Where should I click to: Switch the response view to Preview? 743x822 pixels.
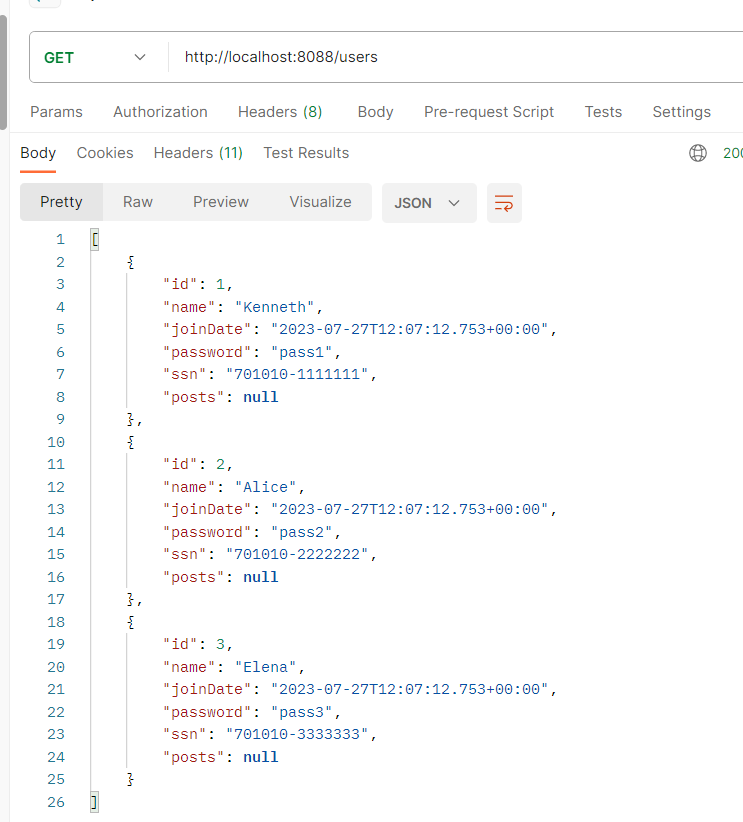click(221, 202)
